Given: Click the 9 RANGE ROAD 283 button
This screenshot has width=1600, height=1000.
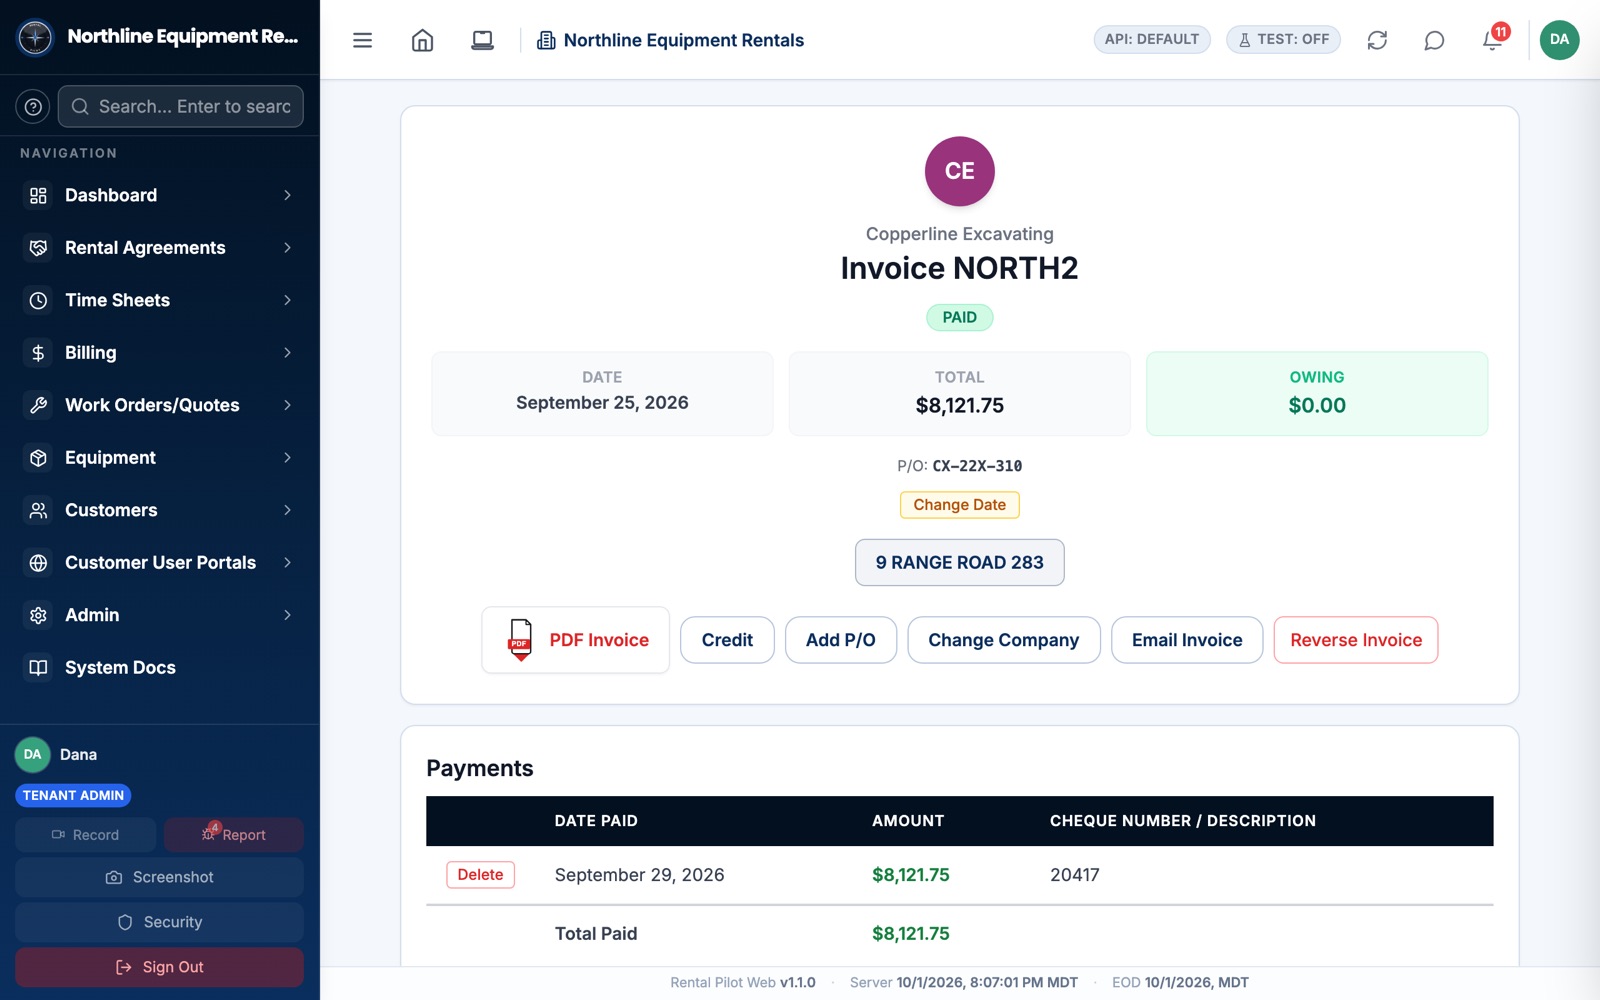Looking at the screenshot, I should 959,563.
